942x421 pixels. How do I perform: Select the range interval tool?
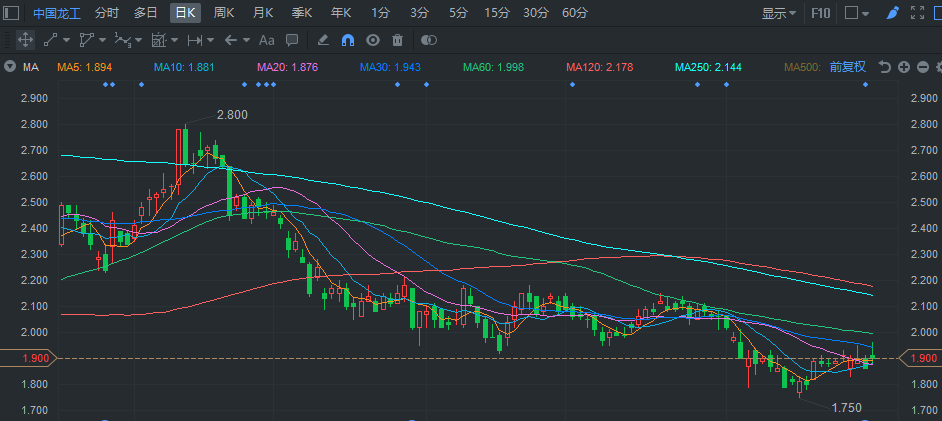coord(195,40)
